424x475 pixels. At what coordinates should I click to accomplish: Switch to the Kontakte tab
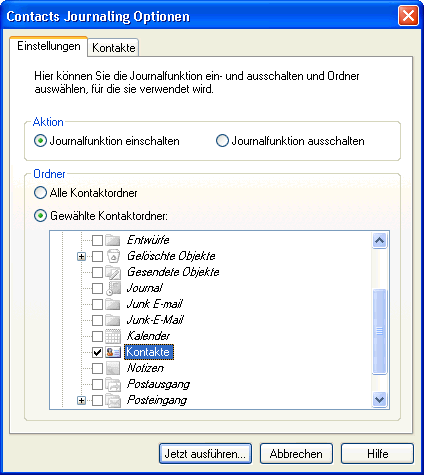point(113,47)
